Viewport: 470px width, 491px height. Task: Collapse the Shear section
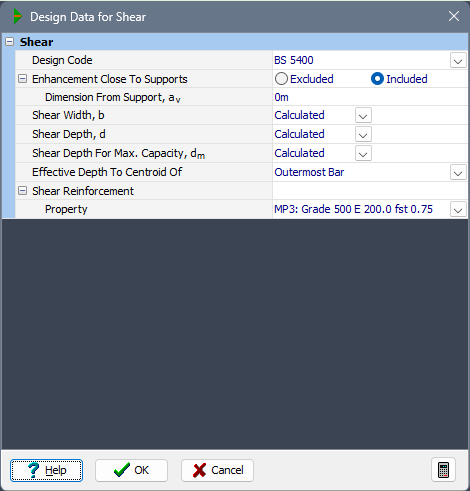(10, 42)
